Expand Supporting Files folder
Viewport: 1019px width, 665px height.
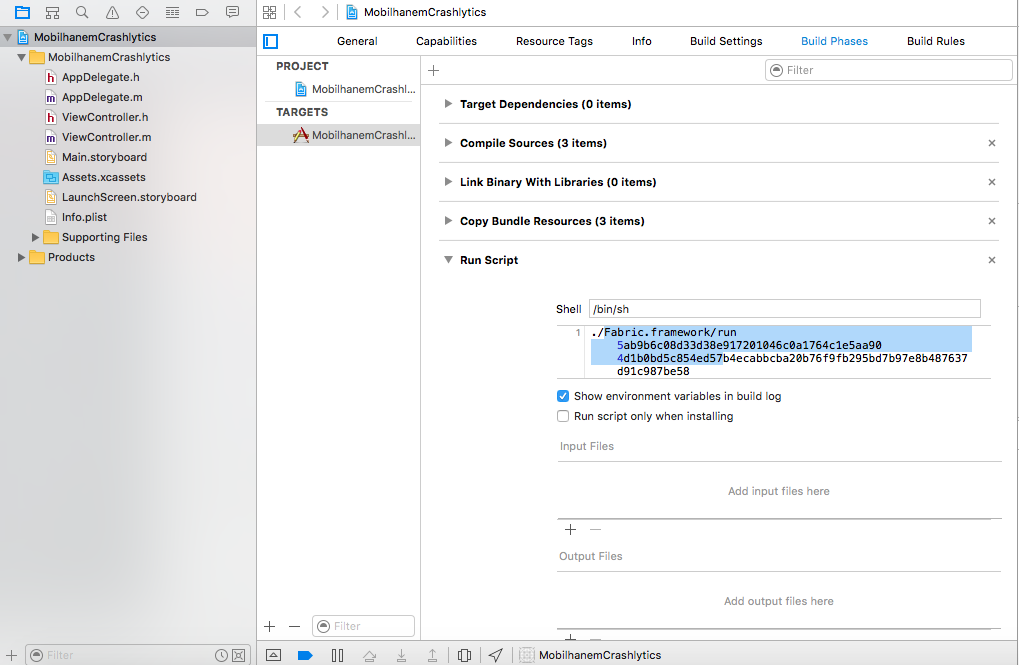35,237
